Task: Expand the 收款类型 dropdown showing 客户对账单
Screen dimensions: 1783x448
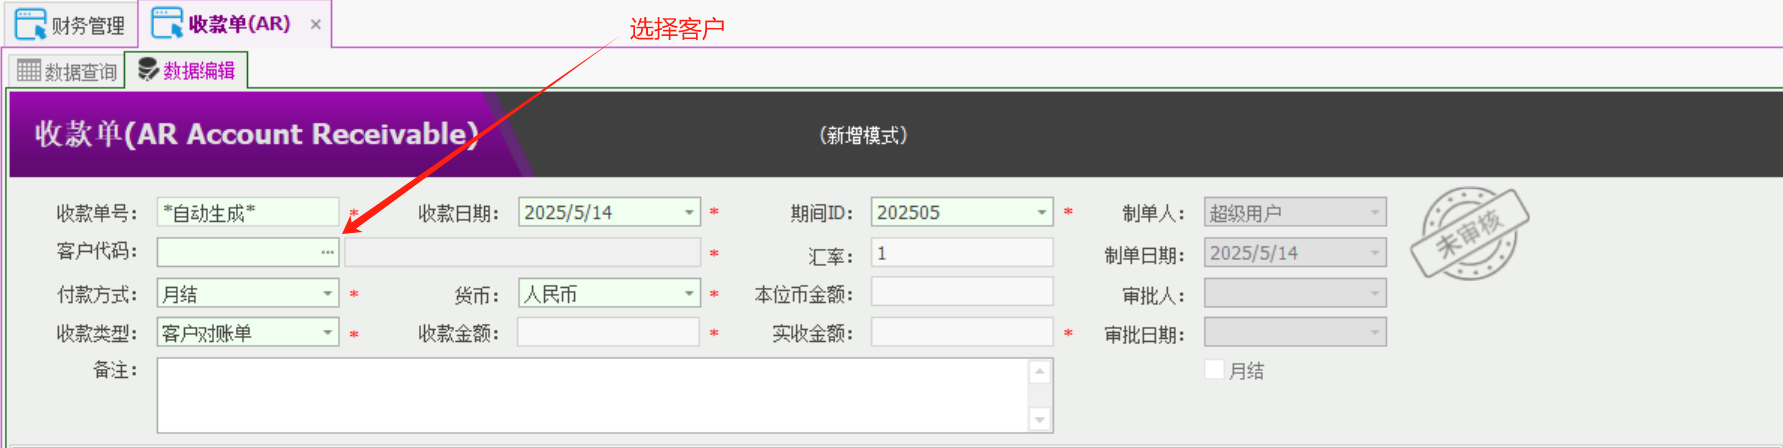Action: point(327,332)
